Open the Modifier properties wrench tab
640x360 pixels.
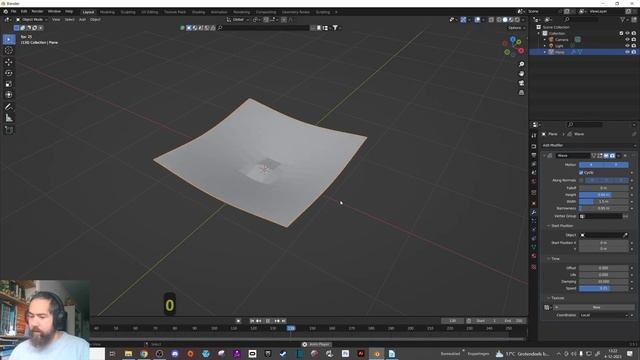click(534, 212)
